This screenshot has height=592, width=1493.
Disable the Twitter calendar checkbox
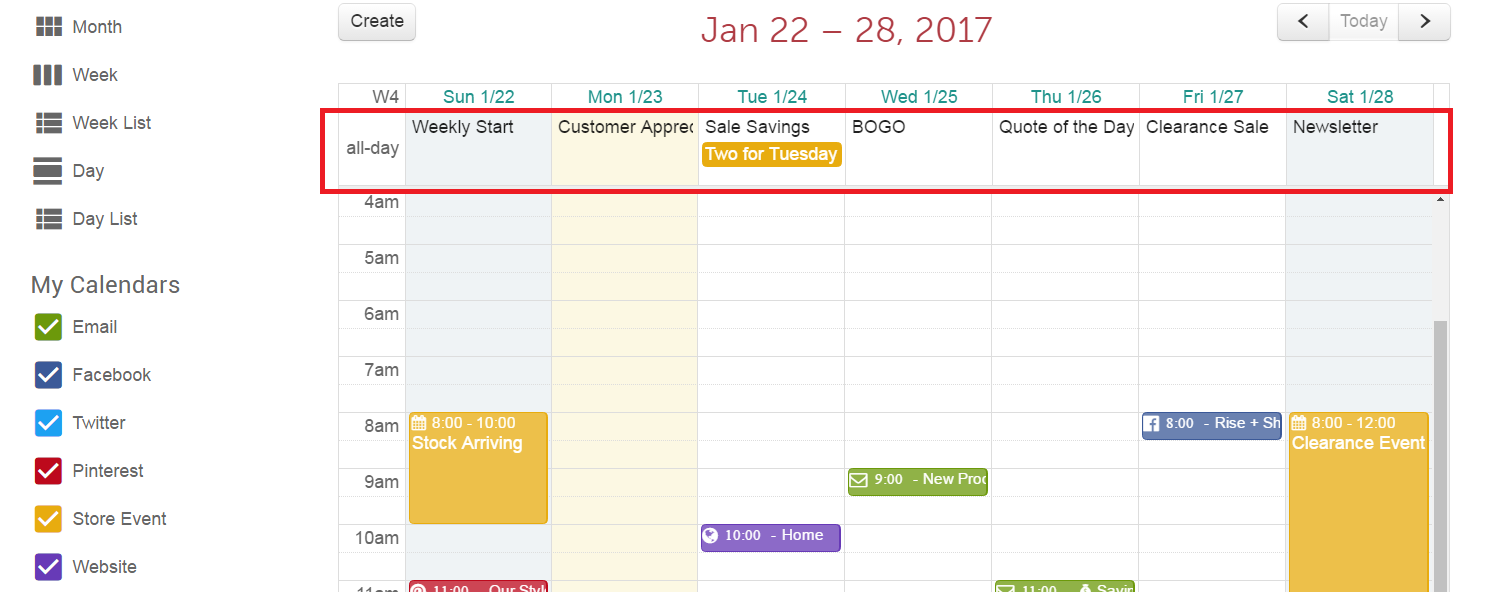click(49, 423)
